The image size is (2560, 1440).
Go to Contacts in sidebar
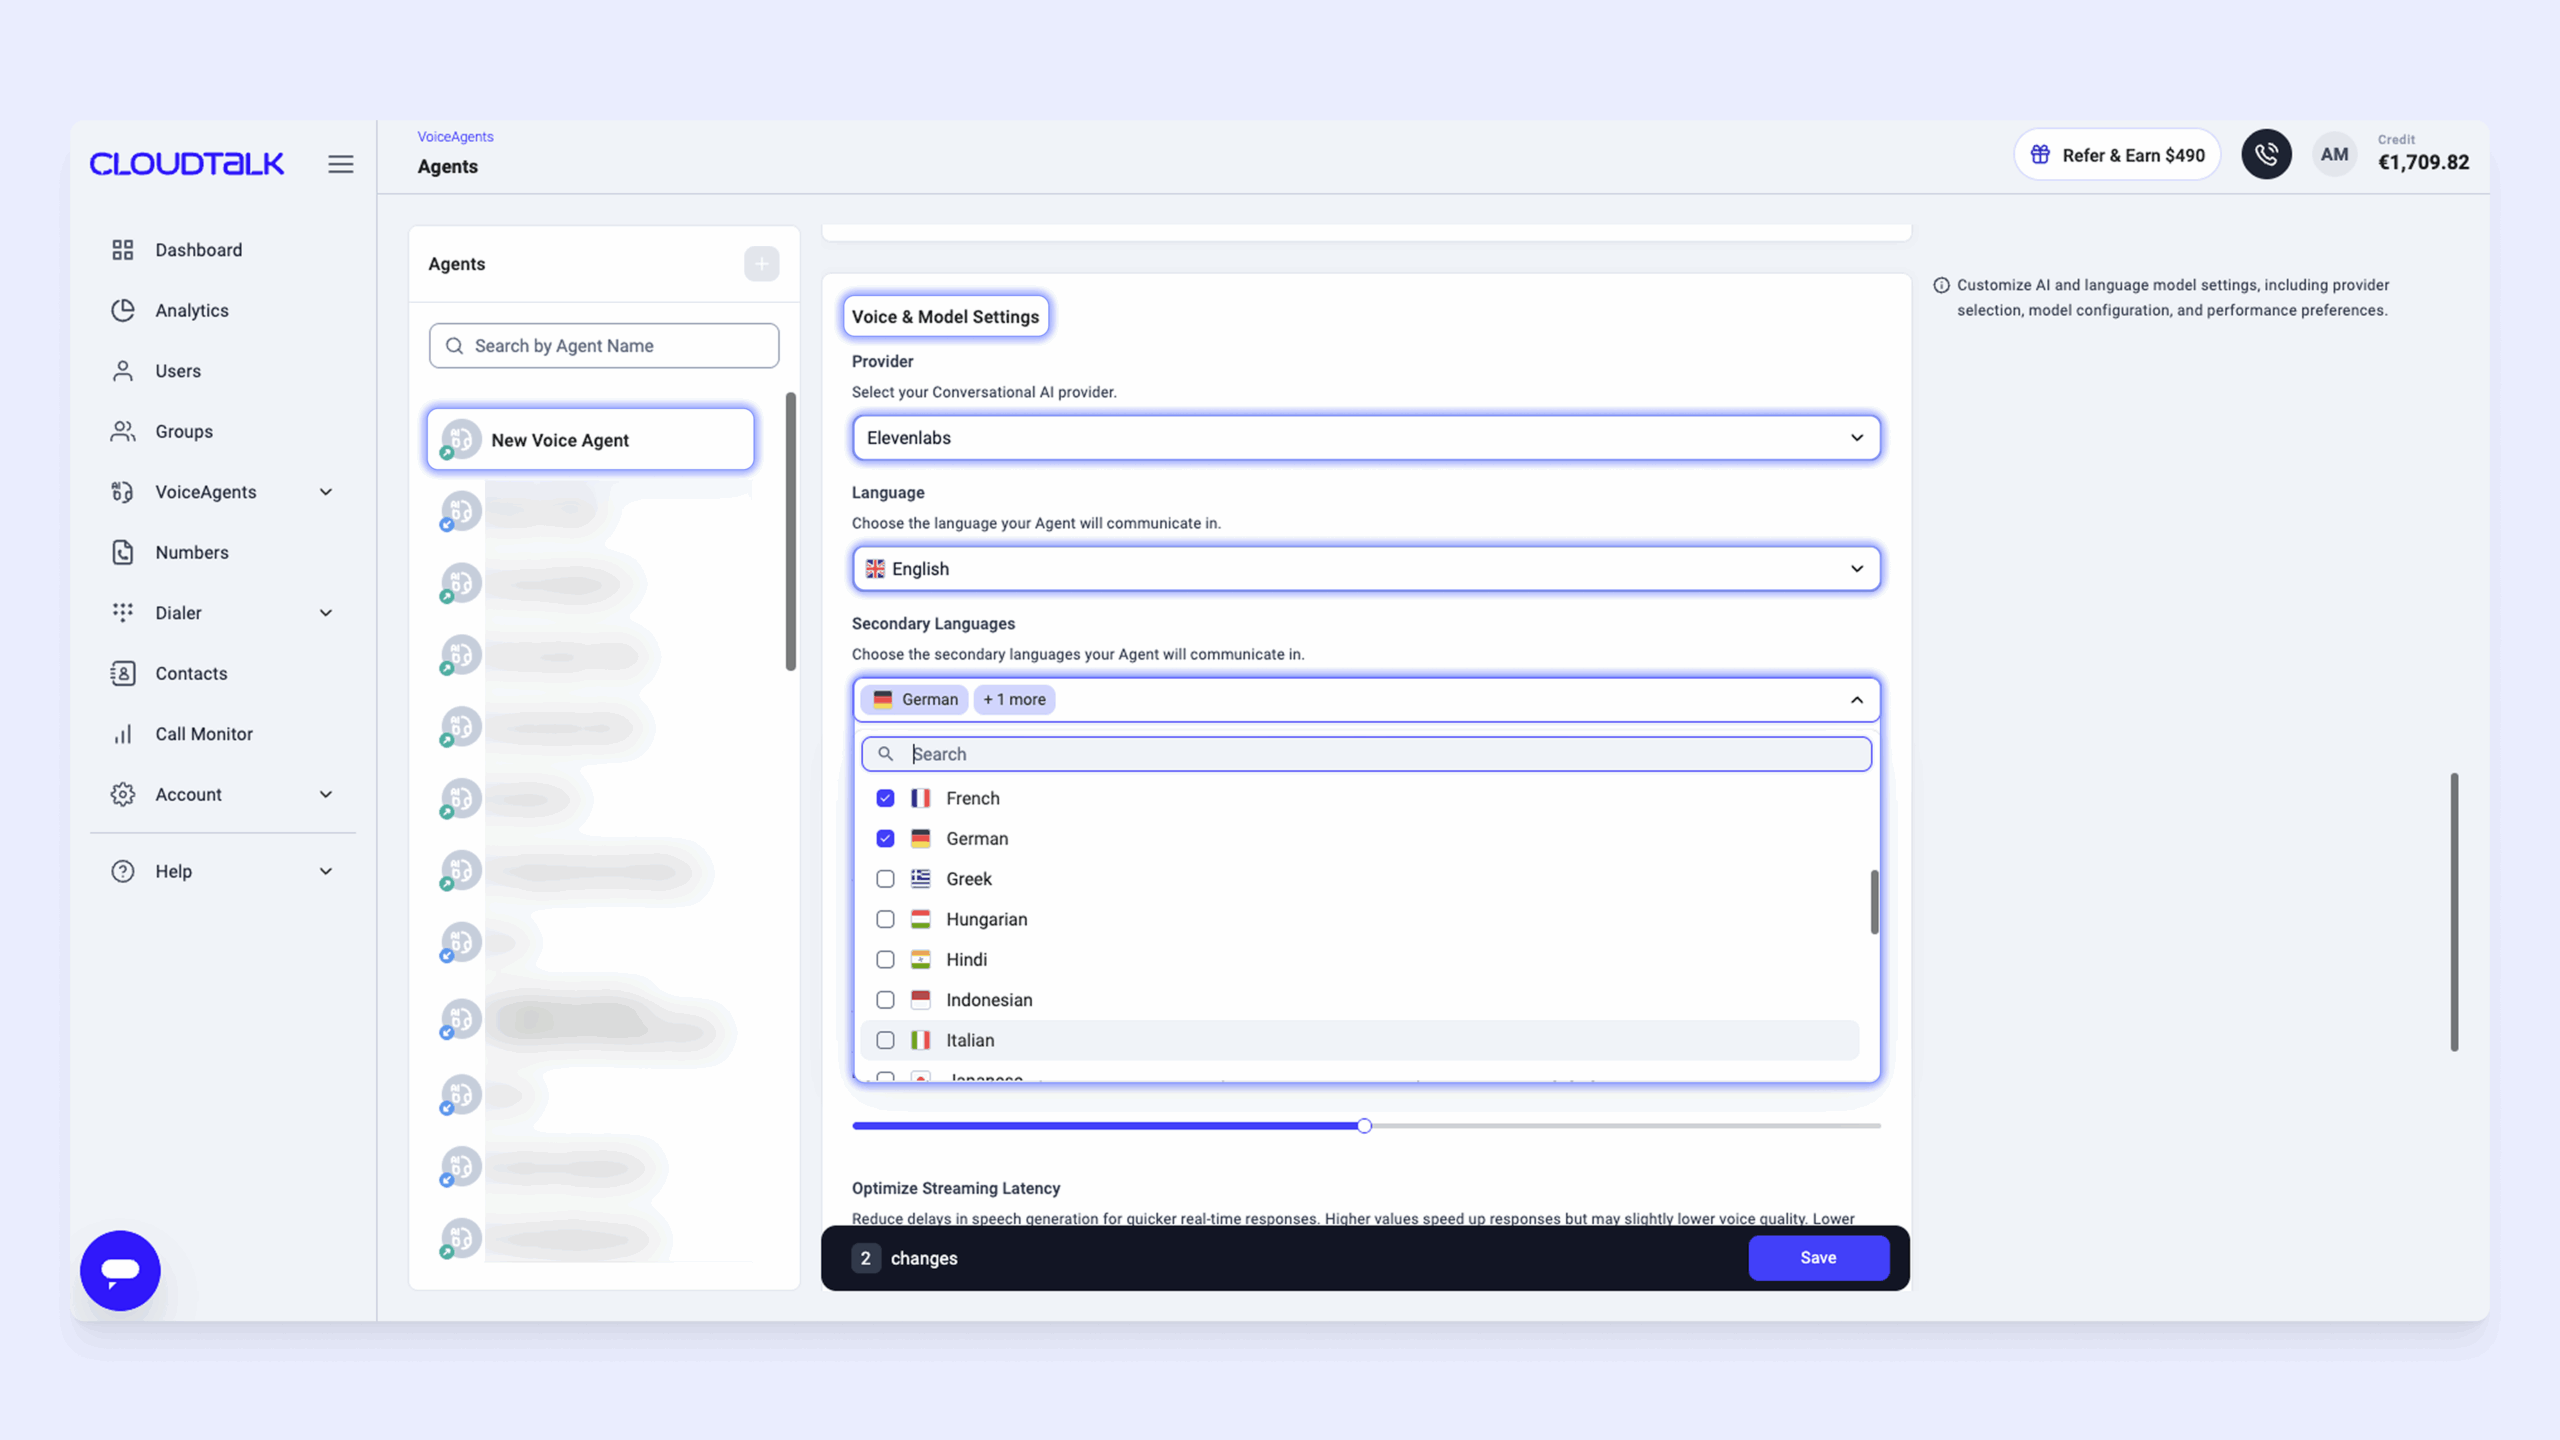[191, 674]
